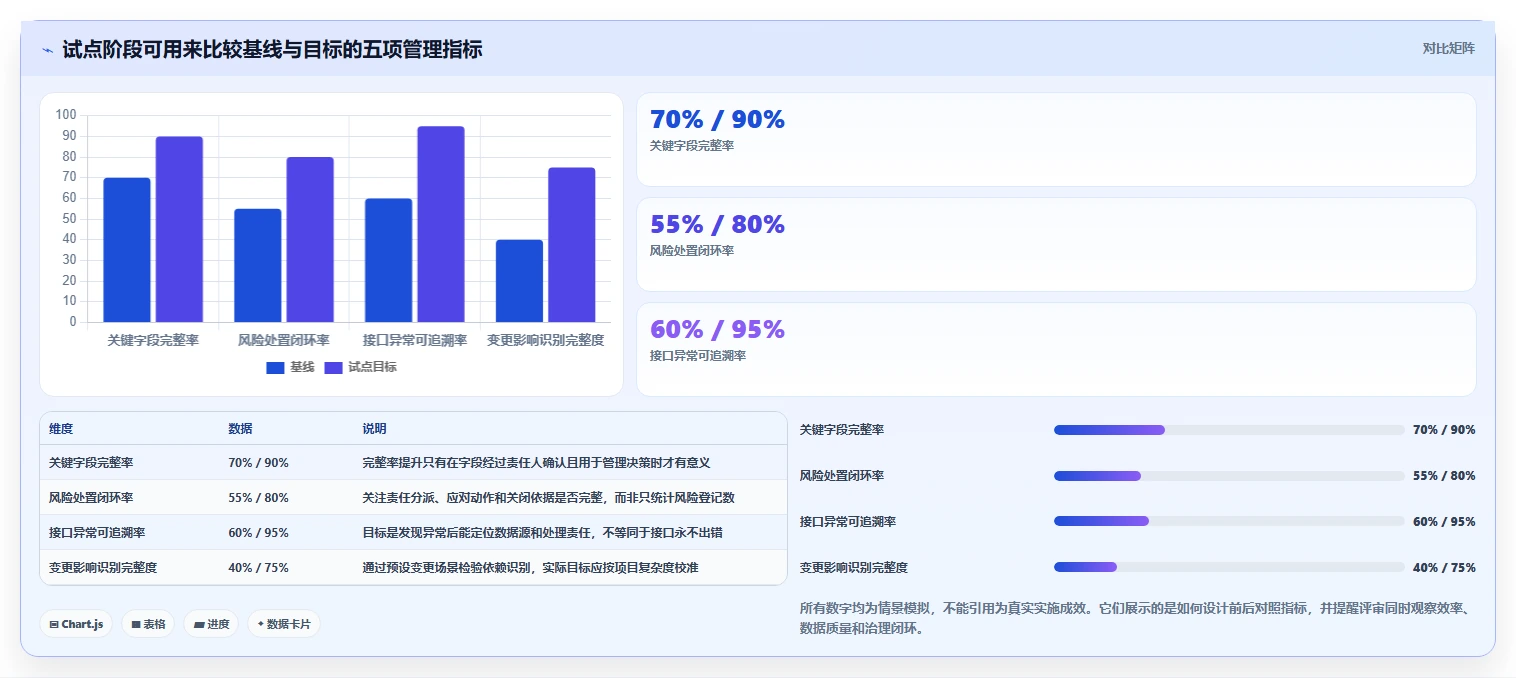This screenshot has width=1516, height=678.
Task: Toggle the 基线 dataset in chart legend
Action: [x=290, y=367]
